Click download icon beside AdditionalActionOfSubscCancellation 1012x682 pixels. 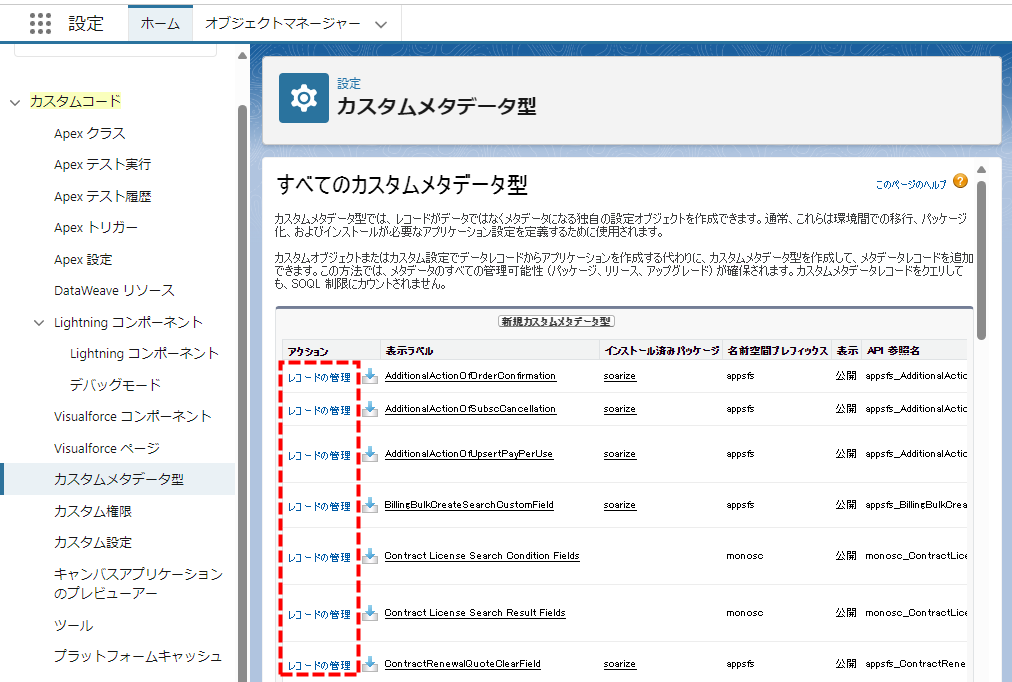(370, 409)
